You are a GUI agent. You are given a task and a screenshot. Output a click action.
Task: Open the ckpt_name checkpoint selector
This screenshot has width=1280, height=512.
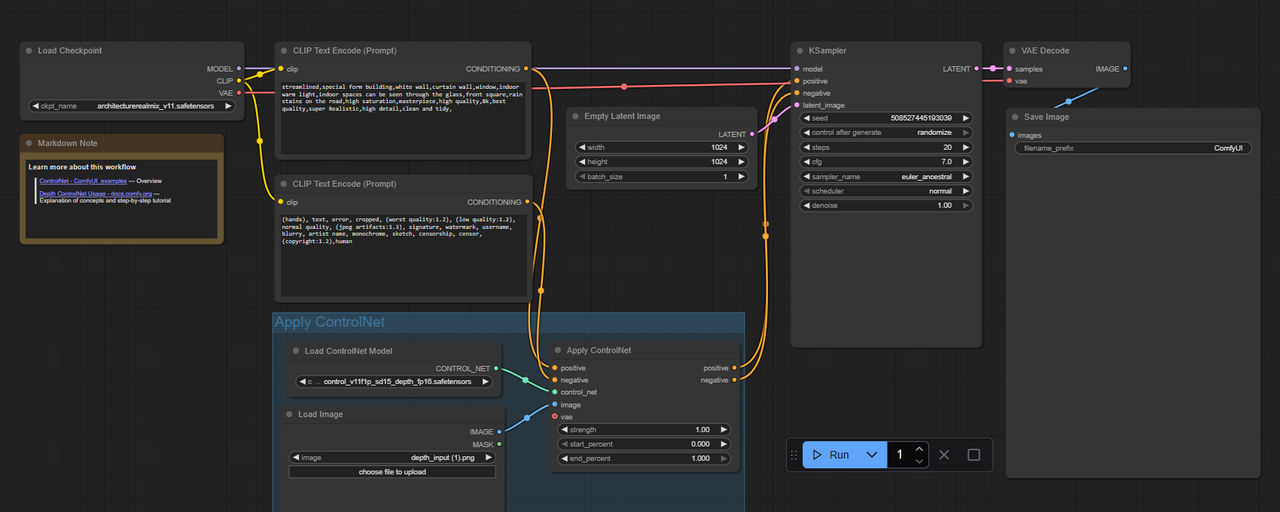(133, 105)
